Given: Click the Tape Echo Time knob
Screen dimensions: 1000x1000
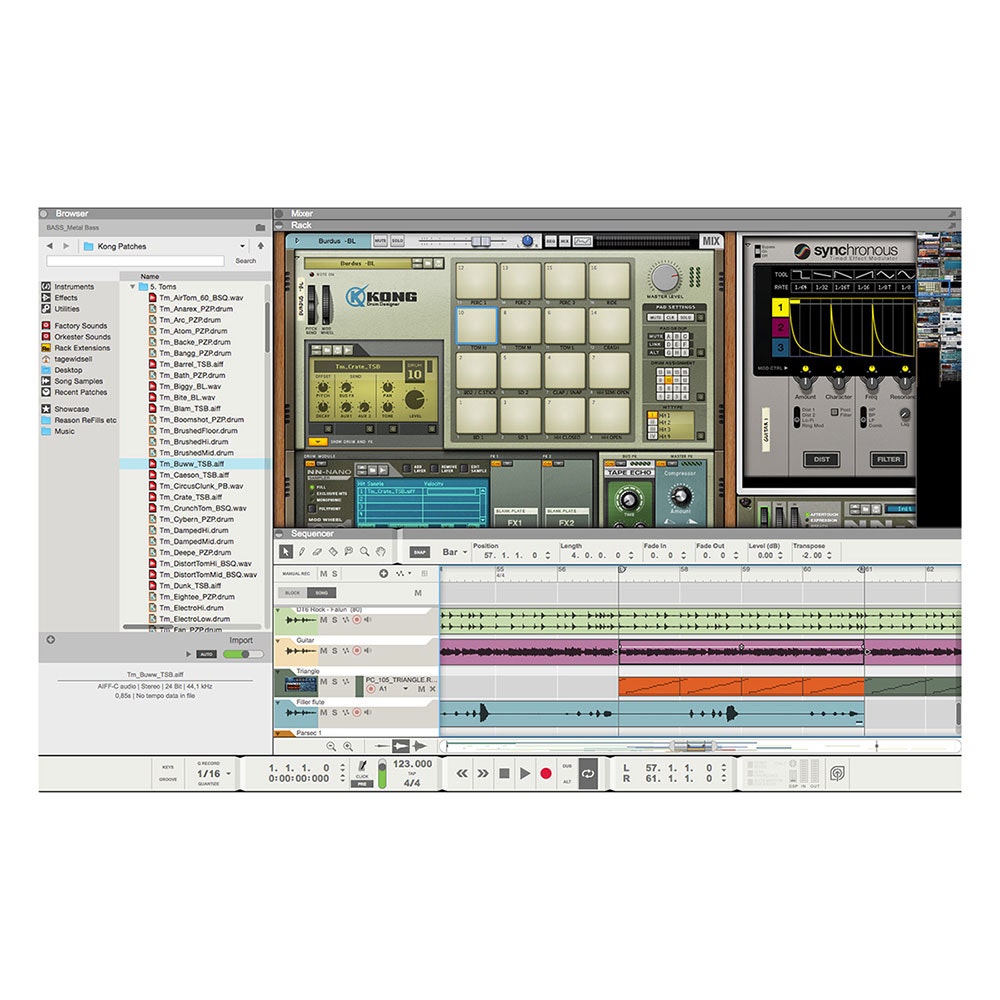Looking at the screenshot, I should [x=629, y=499].
